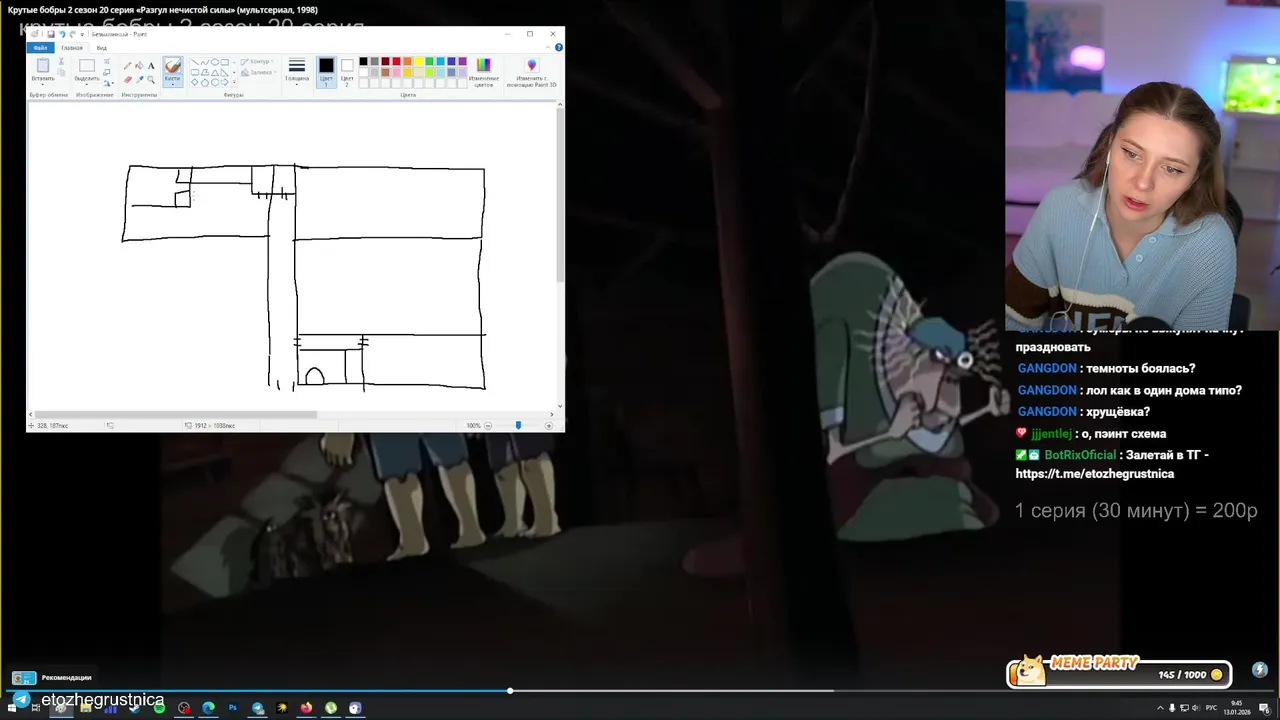Click the Select (Выделить) rectangle icon
This screenshot has height=720, width=1280.
[87, 65]
